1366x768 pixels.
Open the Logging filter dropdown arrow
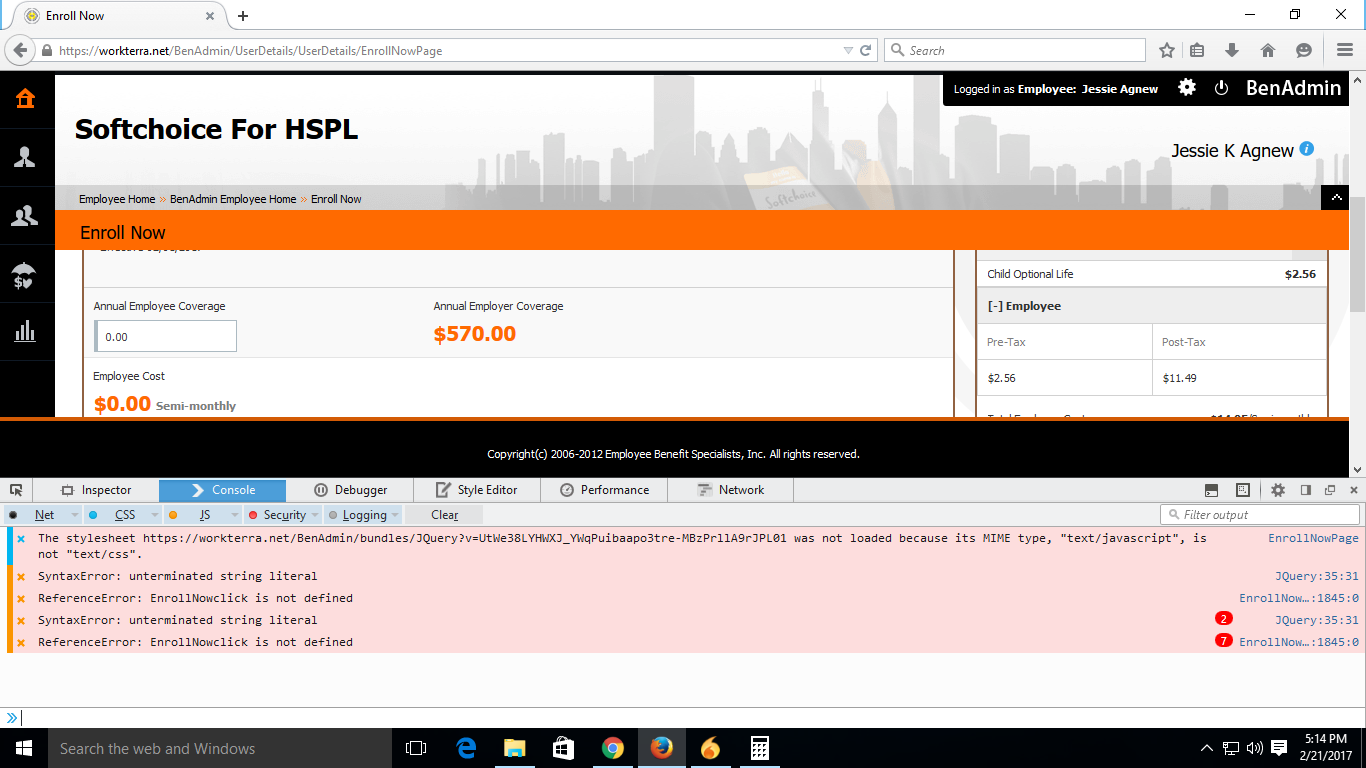click(x=395, y=515)
